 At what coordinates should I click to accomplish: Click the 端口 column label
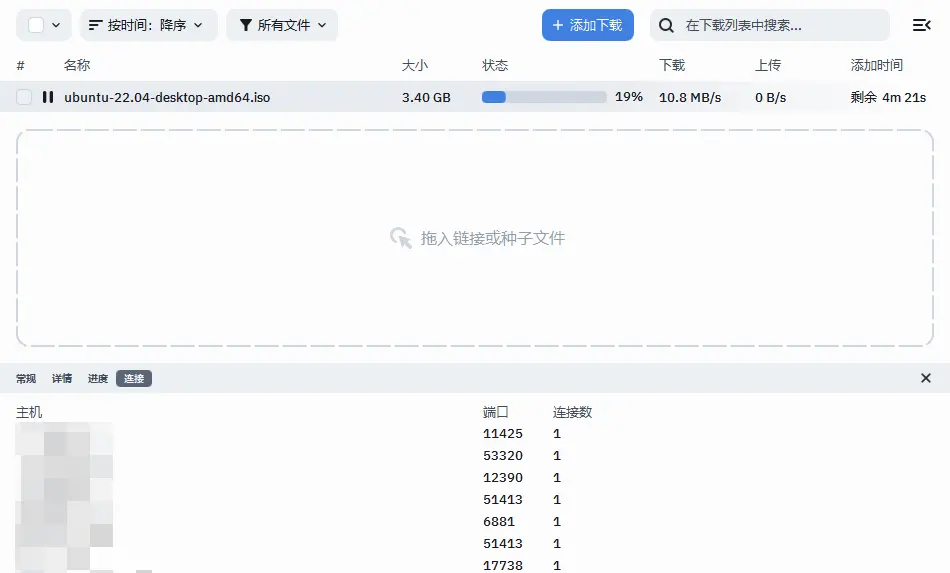click(x=496, y=412)
